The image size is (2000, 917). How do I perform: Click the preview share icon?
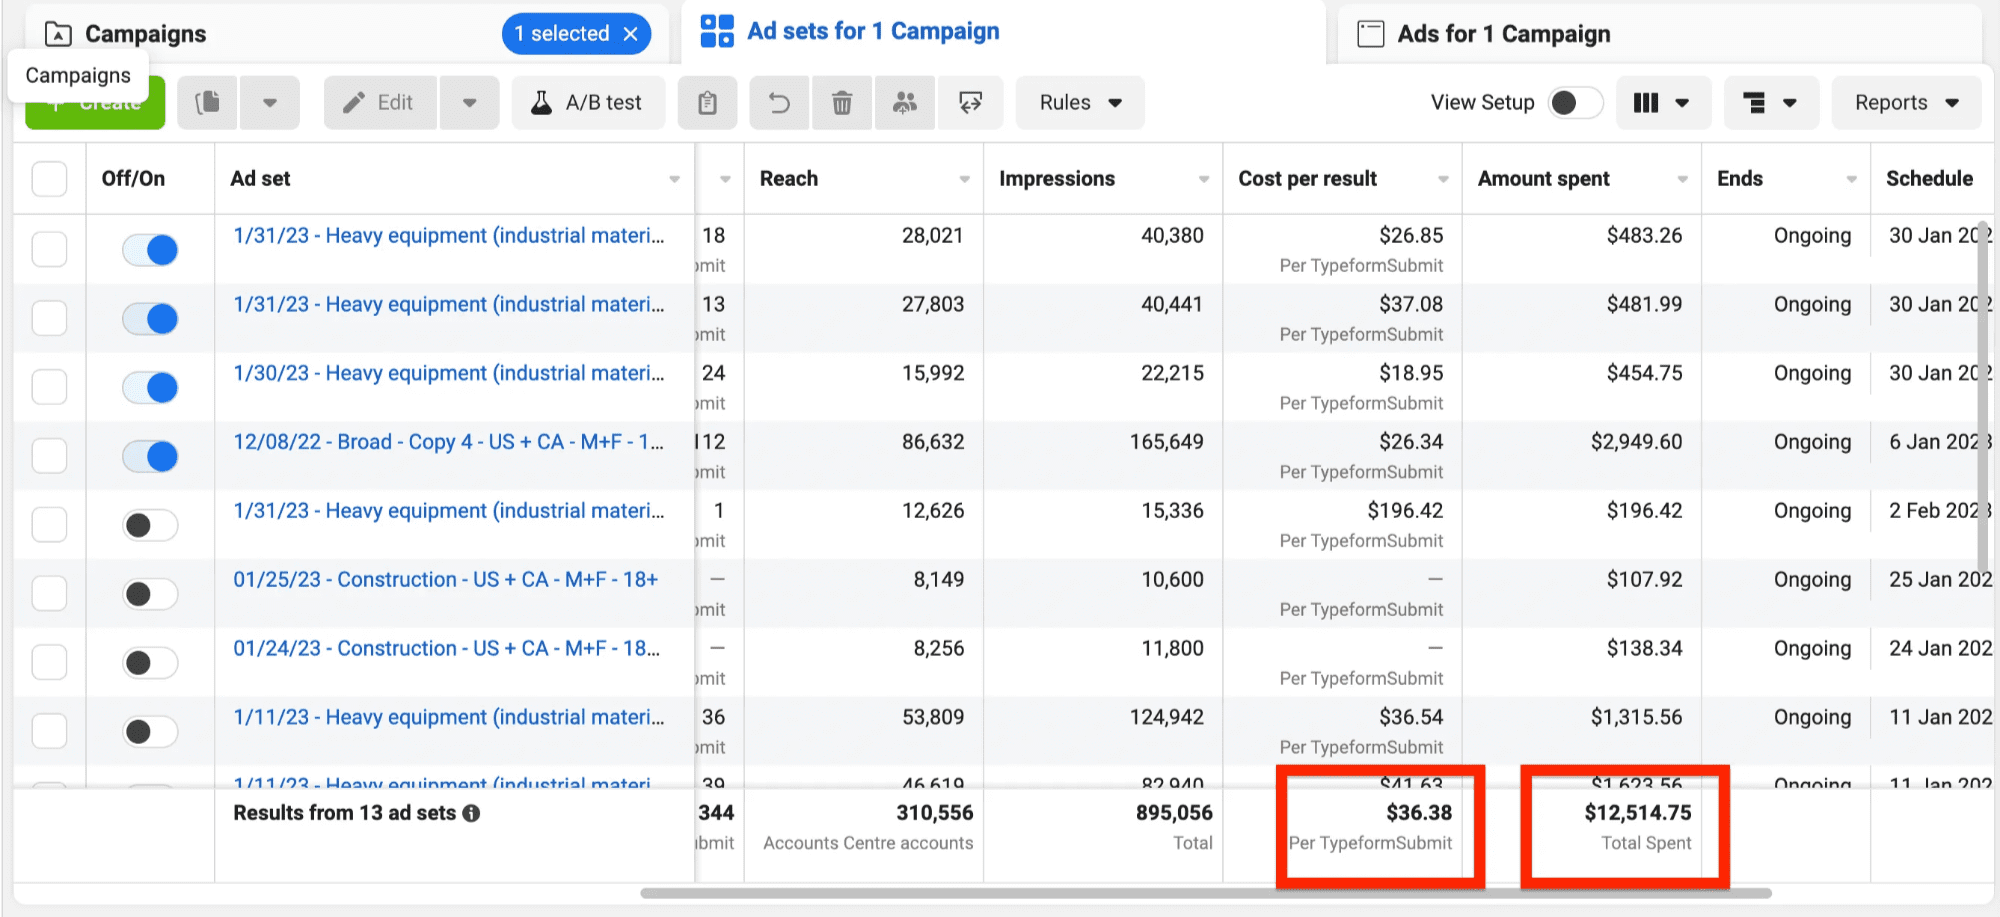[x=970, y=103]
